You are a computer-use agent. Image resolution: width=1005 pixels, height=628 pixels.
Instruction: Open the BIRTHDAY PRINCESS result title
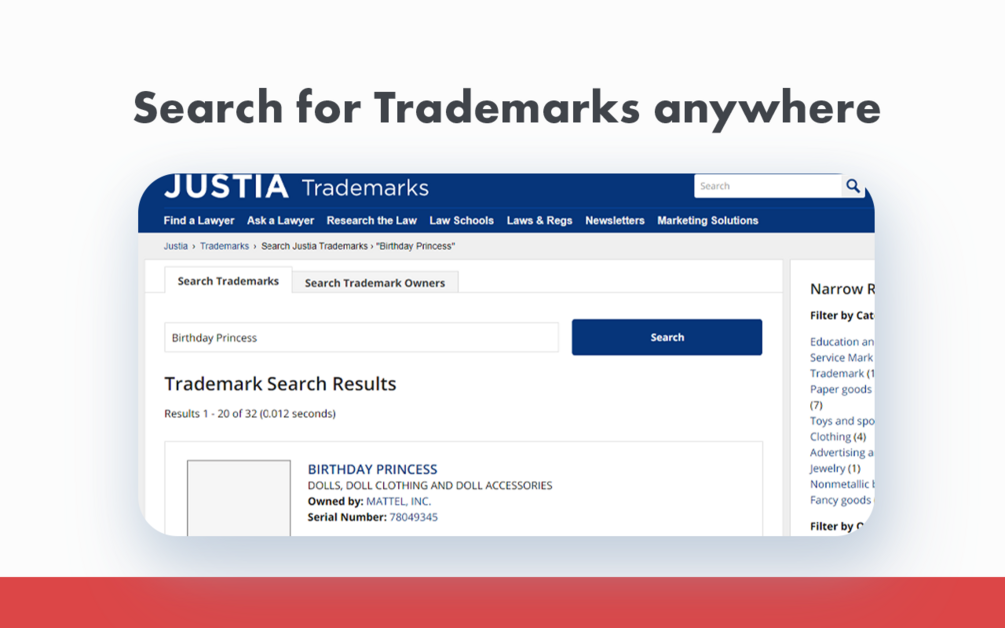(x=372, y=469)
